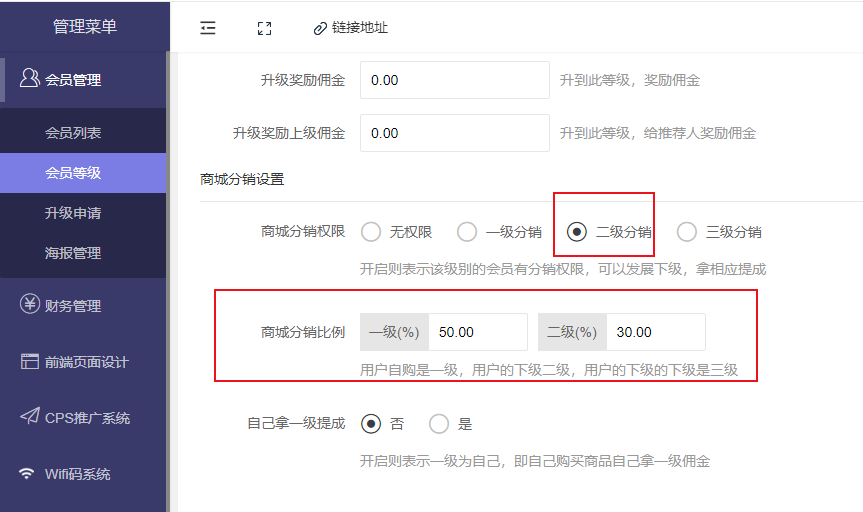
Task: Click the 升级奖励上级佣金 label
Action: pyautogui.click(x=289, y=133)
